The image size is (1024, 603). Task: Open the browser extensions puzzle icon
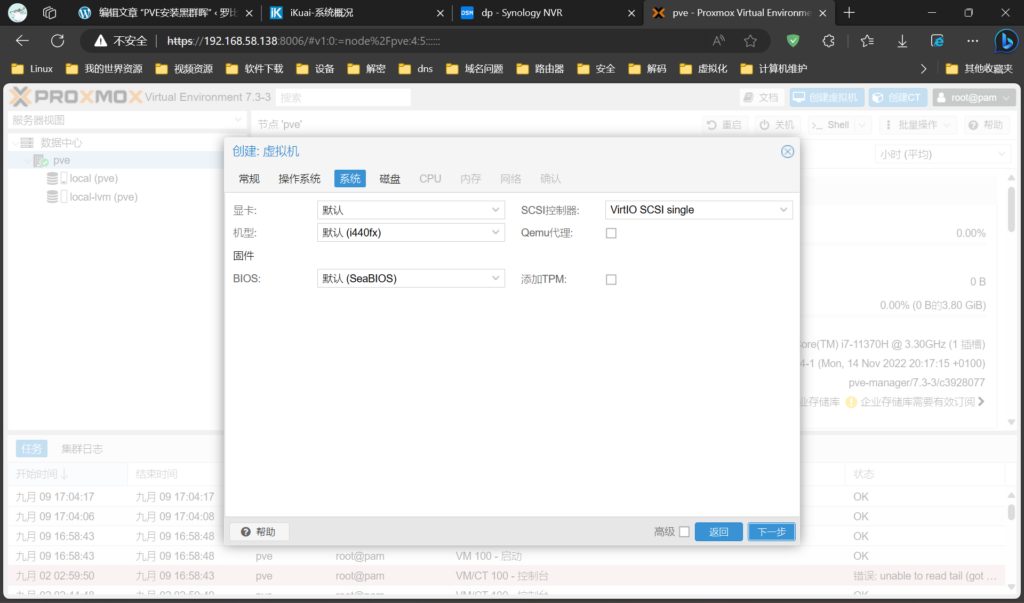click(828, 41)
